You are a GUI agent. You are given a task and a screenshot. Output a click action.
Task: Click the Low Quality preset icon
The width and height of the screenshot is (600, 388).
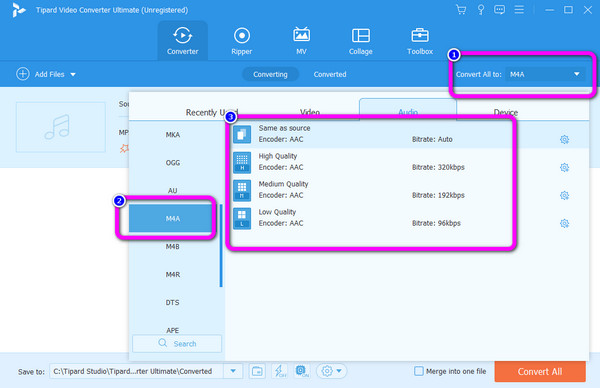[x=242, y=218]
